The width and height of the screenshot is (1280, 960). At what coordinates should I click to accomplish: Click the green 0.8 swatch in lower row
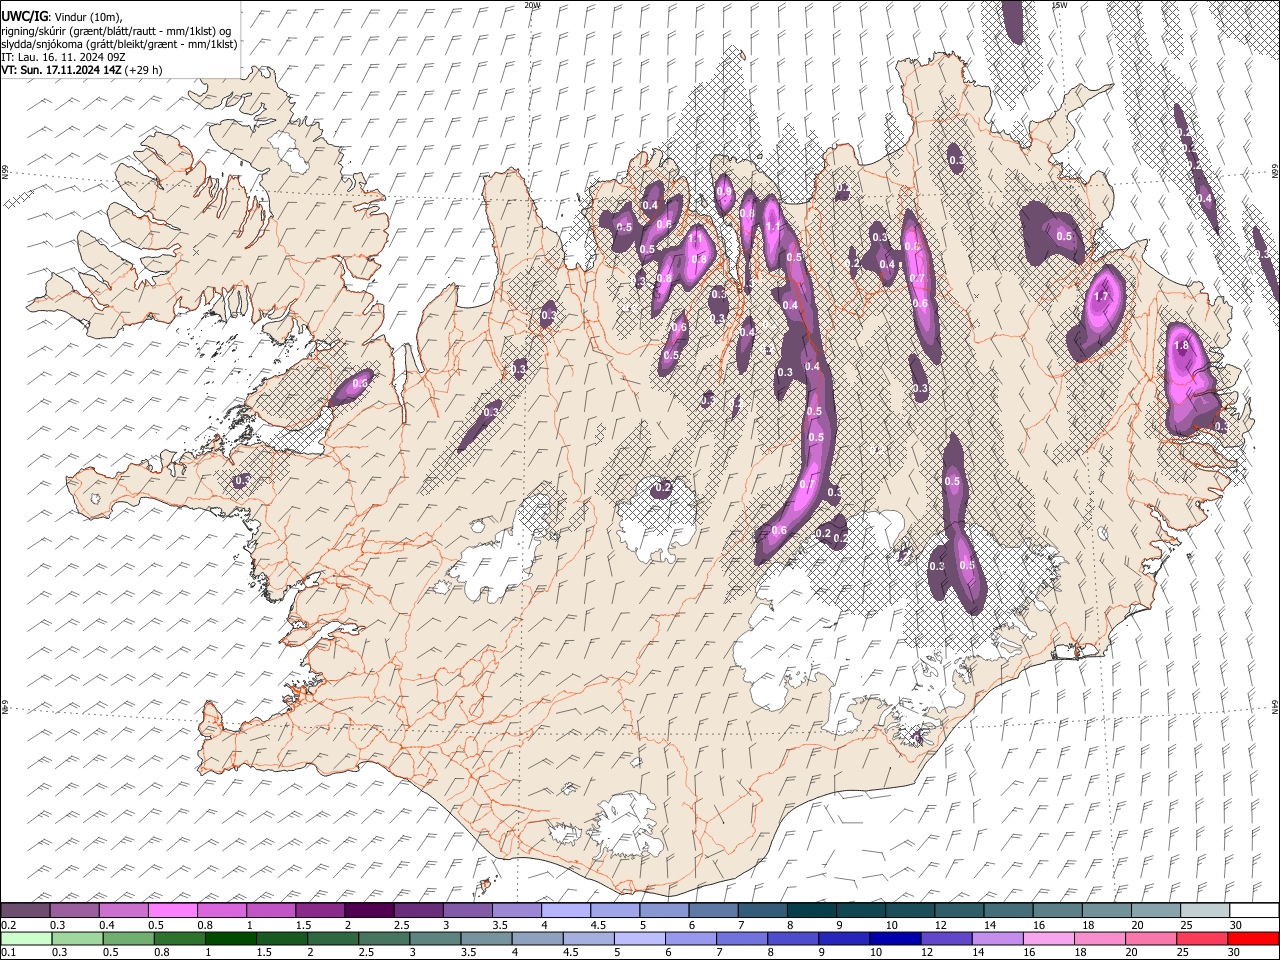pos(180,938)
